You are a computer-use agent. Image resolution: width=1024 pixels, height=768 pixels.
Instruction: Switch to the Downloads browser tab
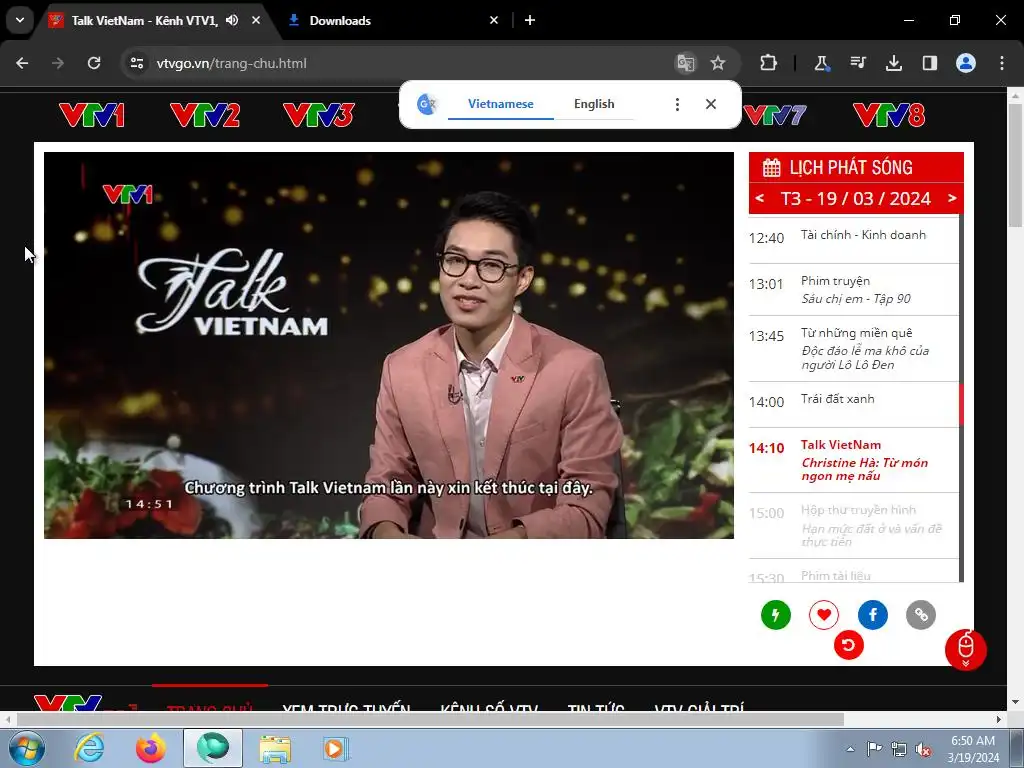tap(394, 20)
